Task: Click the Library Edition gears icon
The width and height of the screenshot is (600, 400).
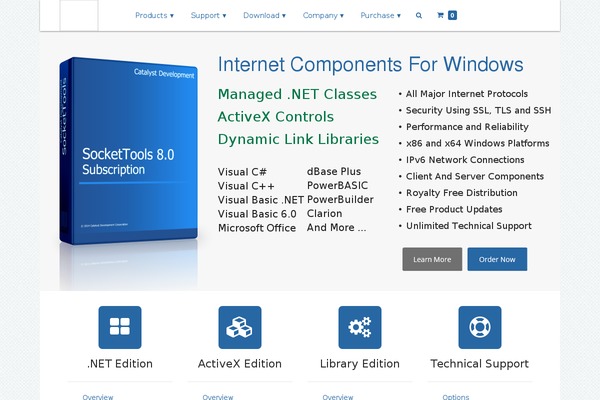Action: 360,327
